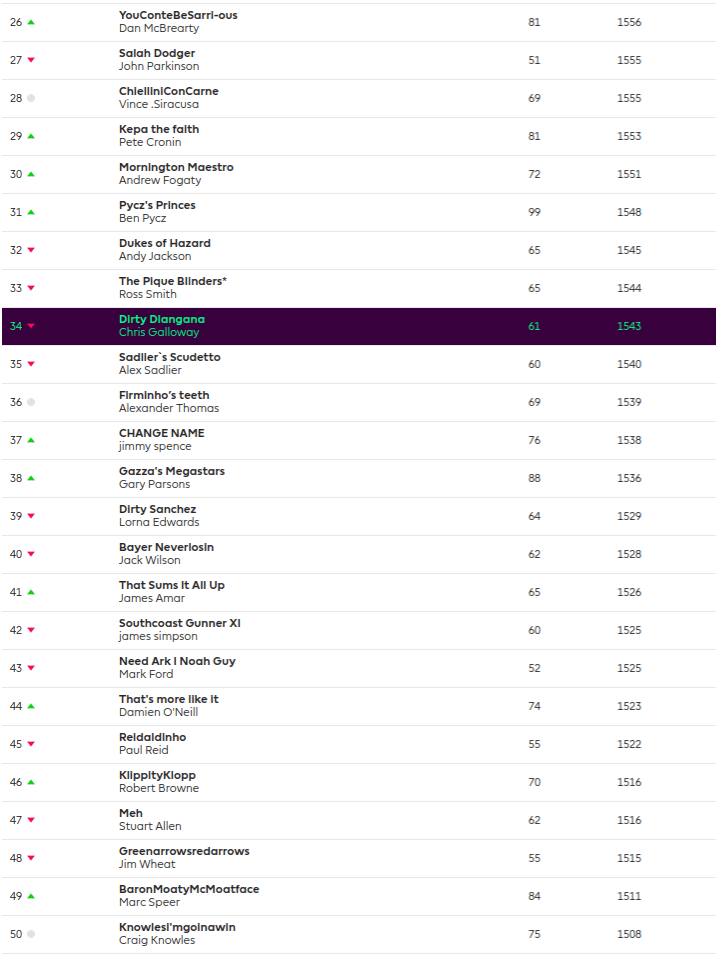Click the gameweek score 99 for Pycz's Princes
Screen dimensions: 716x960
click(x=534, y=212)
